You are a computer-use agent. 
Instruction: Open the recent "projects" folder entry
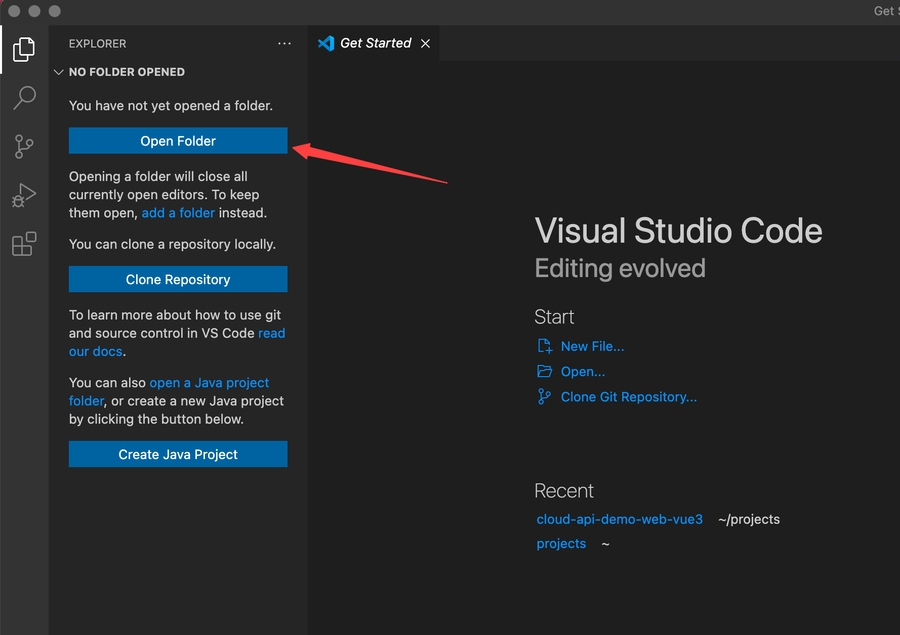point(561,544)
